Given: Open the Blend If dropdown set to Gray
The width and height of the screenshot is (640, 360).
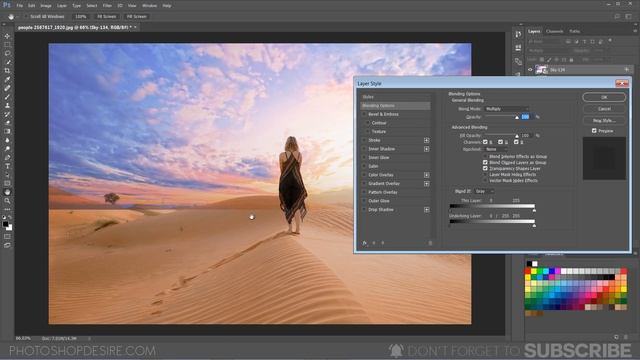Looking at the screenshot, I should pos(484,191).
